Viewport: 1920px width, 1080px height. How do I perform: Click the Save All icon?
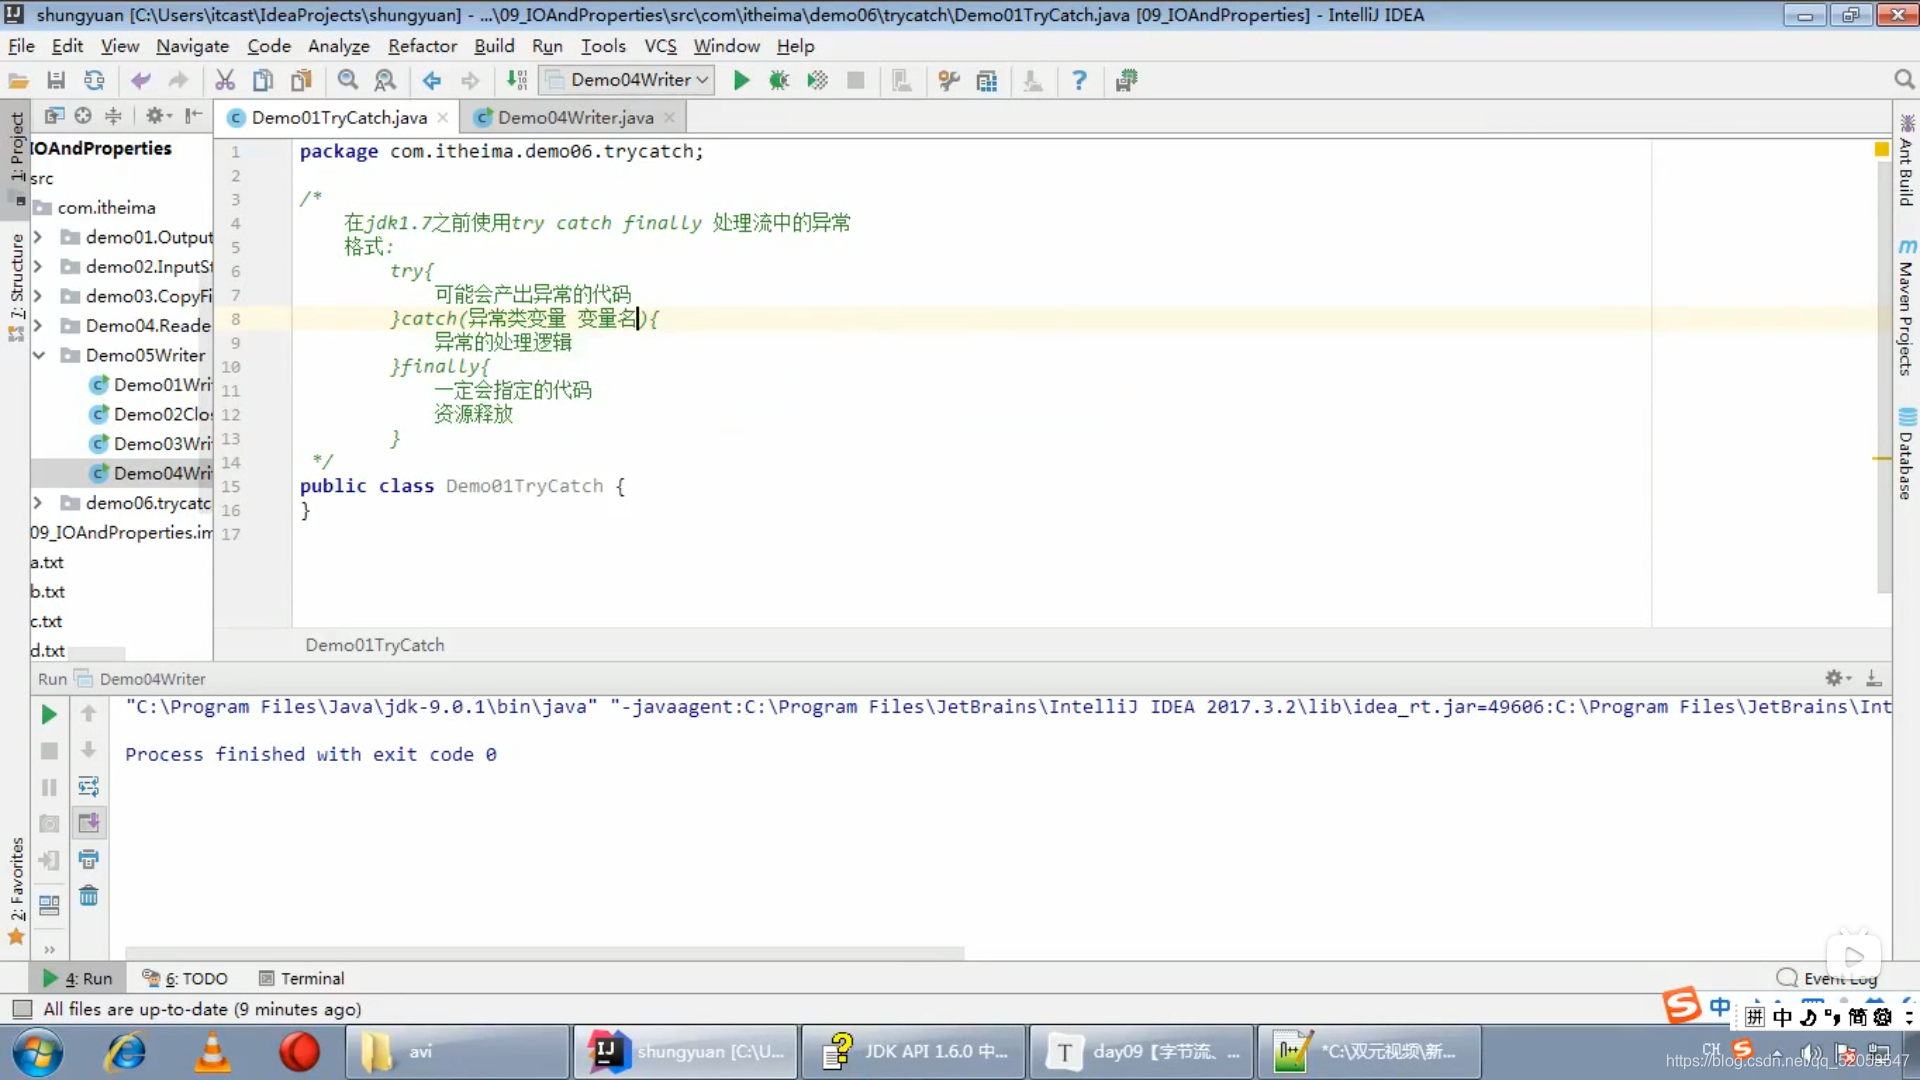click(56, 80)
